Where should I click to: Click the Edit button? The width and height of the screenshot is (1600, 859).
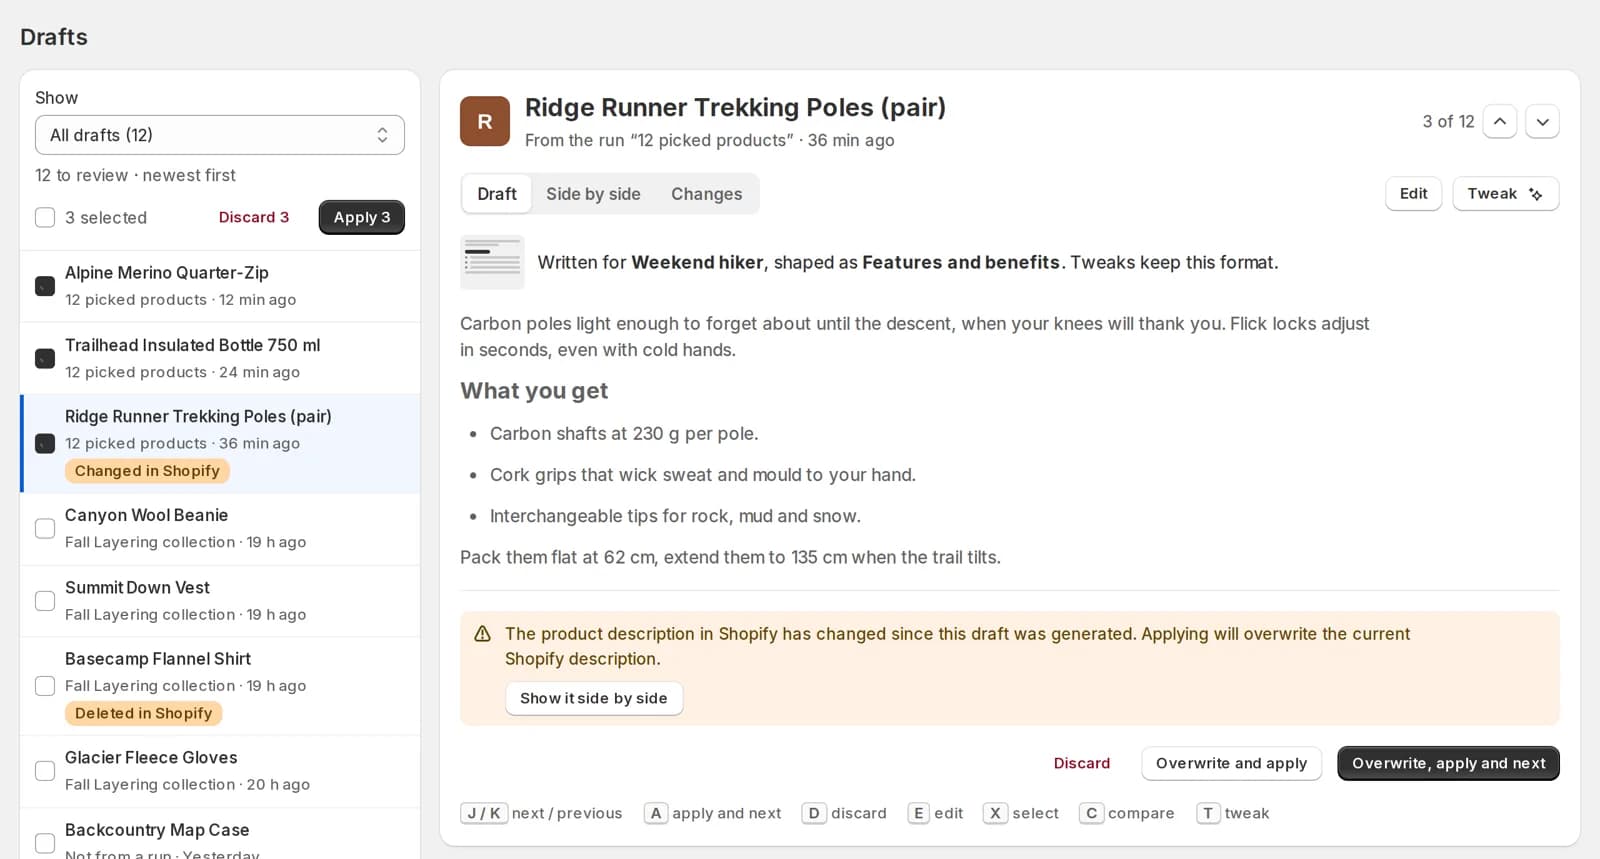click(x=1413, y=194)
